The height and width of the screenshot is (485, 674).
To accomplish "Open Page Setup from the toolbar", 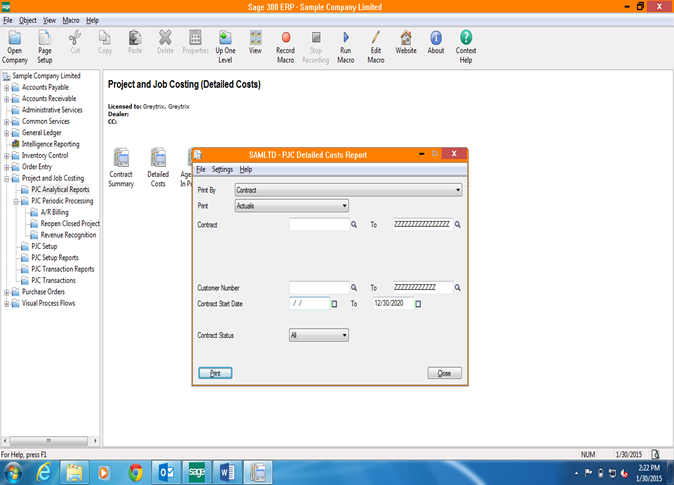I will [x=45, y=46].
